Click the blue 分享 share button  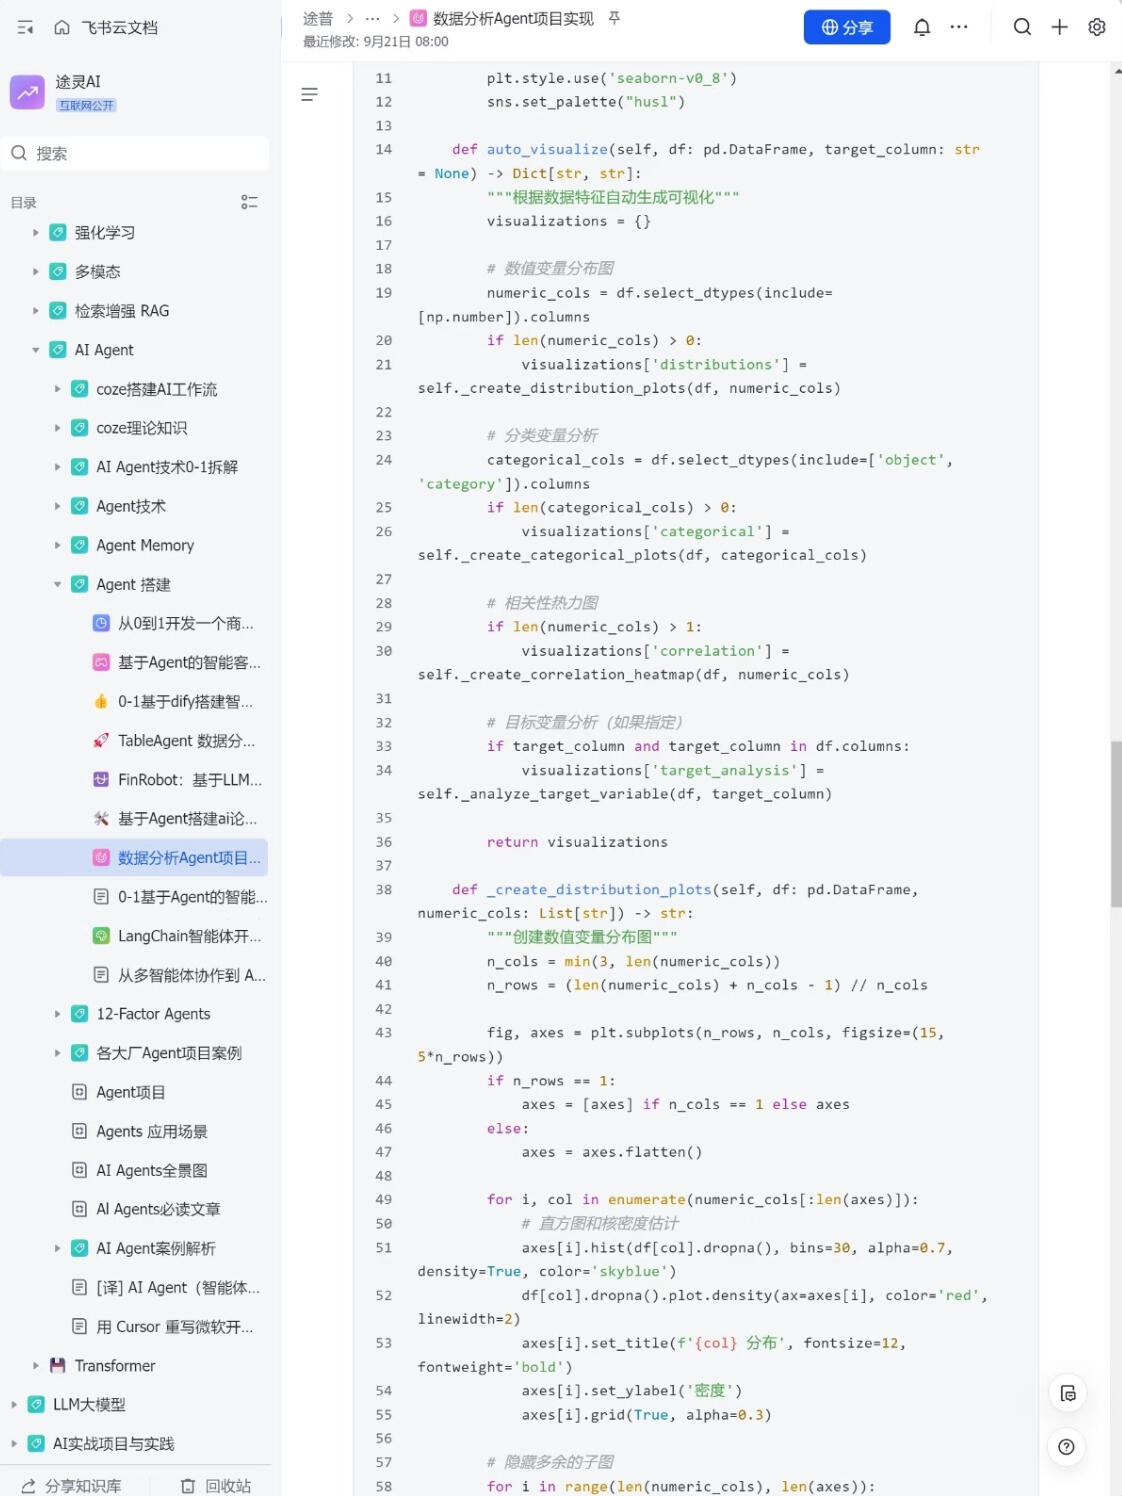[846, 27]
